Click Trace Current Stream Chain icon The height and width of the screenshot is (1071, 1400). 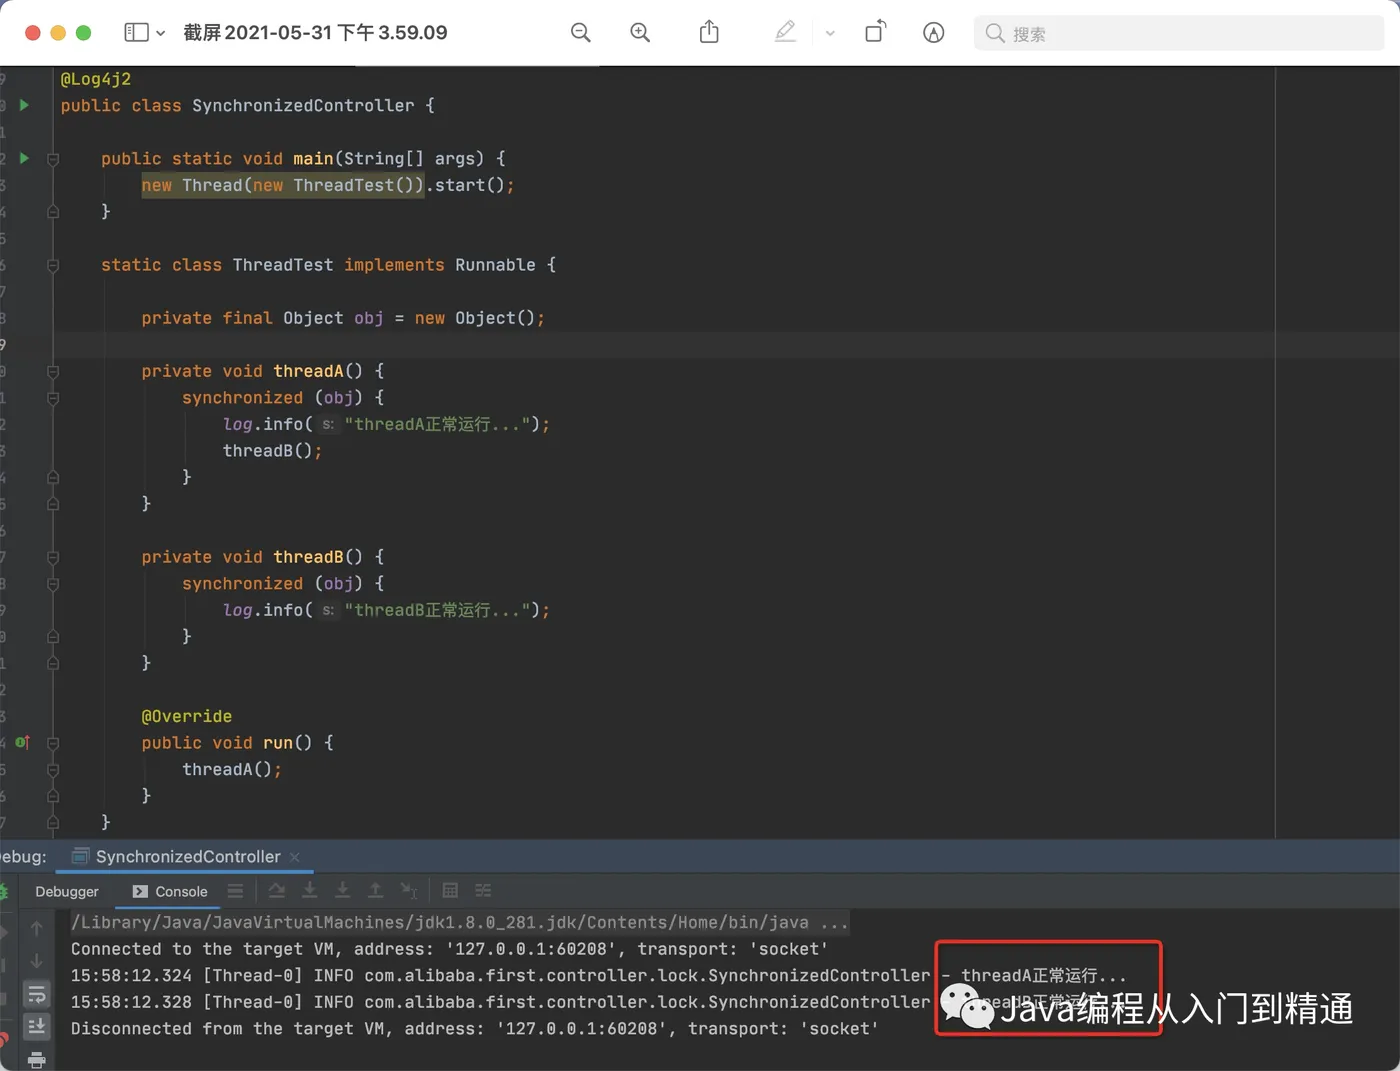pyautogui.click(x=483, y=890)
